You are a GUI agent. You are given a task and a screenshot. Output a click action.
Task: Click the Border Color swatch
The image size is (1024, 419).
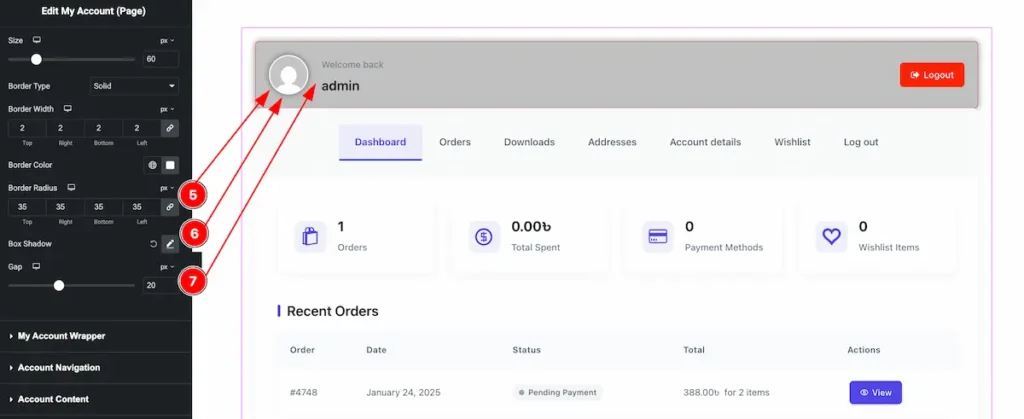click(170, 165)
